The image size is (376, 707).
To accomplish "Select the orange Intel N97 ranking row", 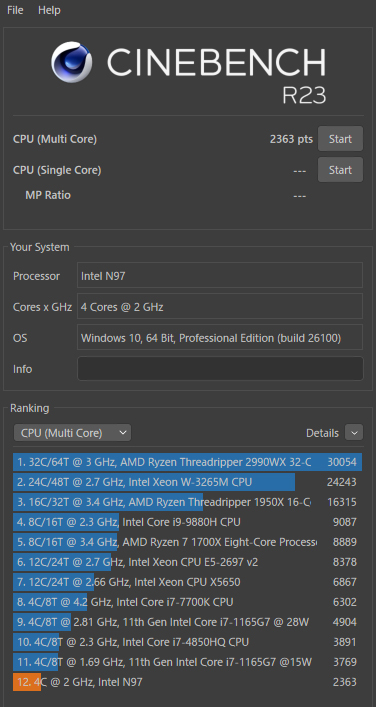I will tap(188, 682).
